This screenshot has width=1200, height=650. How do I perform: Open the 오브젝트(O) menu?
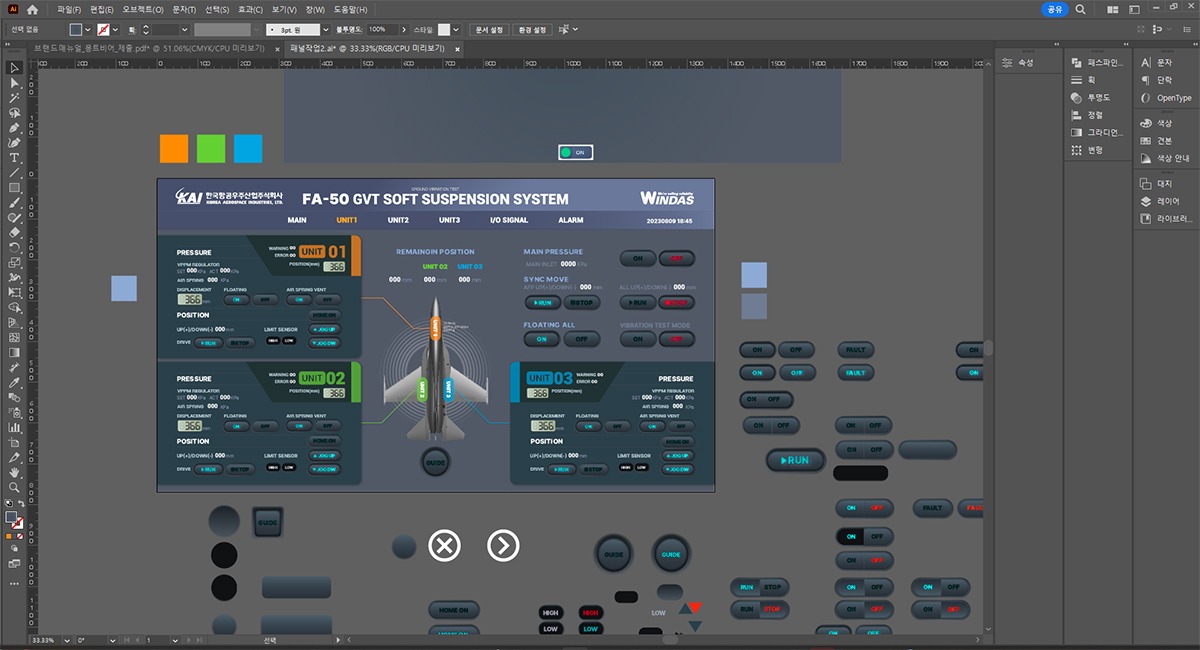click(143, 9)
